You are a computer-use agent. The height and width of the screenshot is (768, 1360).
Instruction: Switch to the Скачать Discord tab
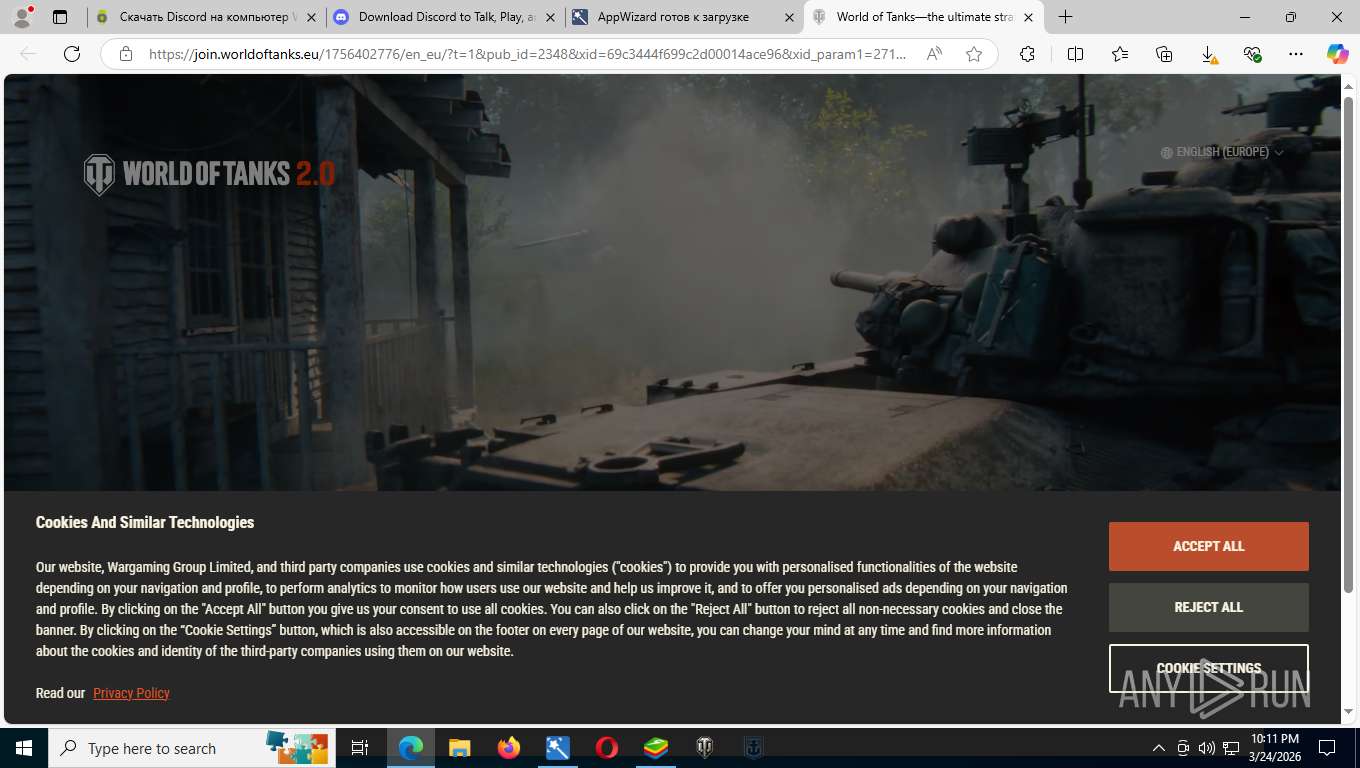(x=206, y=17)
